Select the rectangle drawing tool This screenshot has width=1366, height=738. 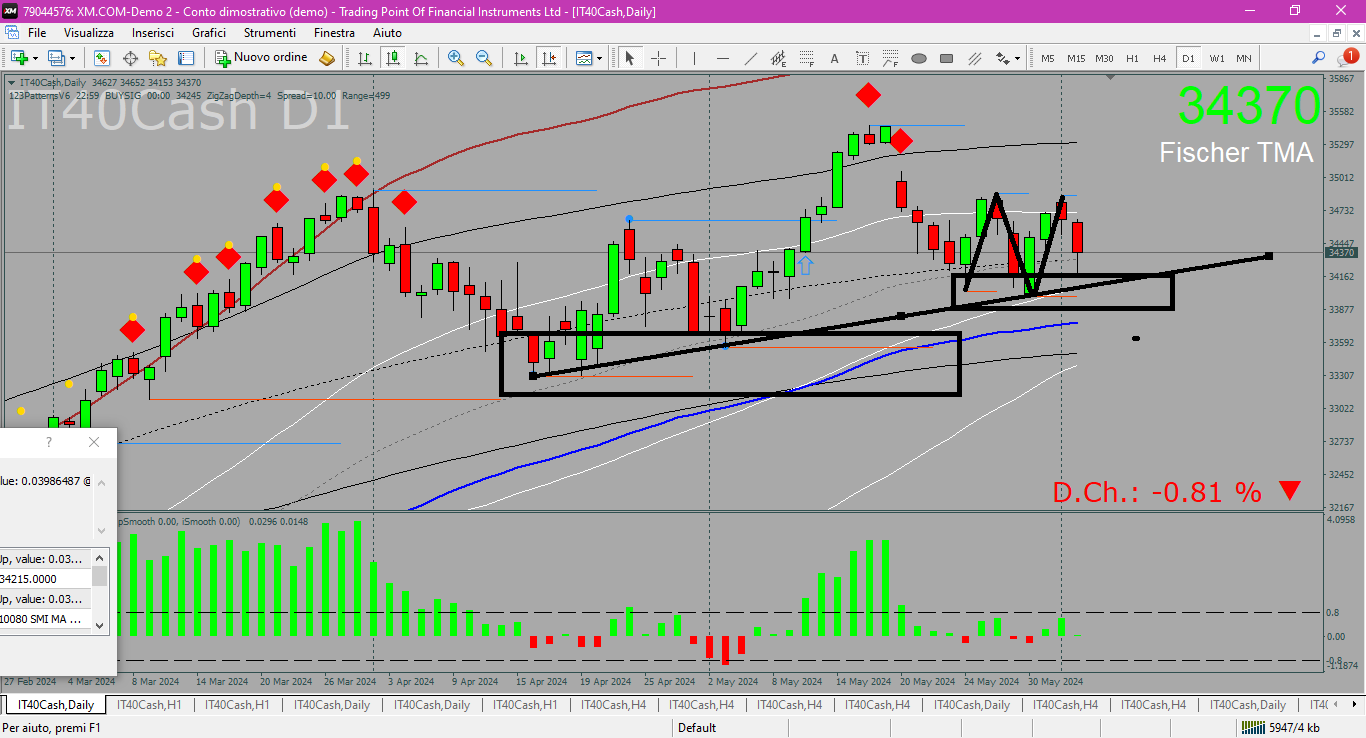946,58
